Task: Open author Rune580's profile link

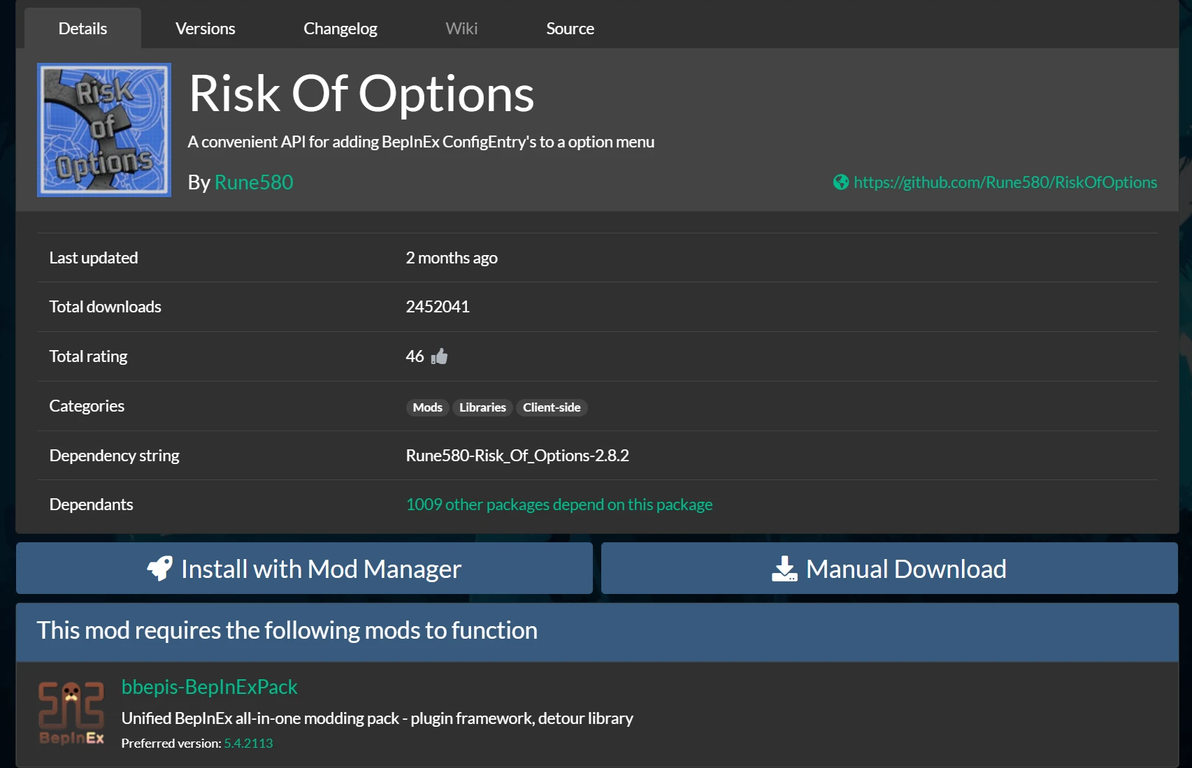Action: (x=254, y=182)
